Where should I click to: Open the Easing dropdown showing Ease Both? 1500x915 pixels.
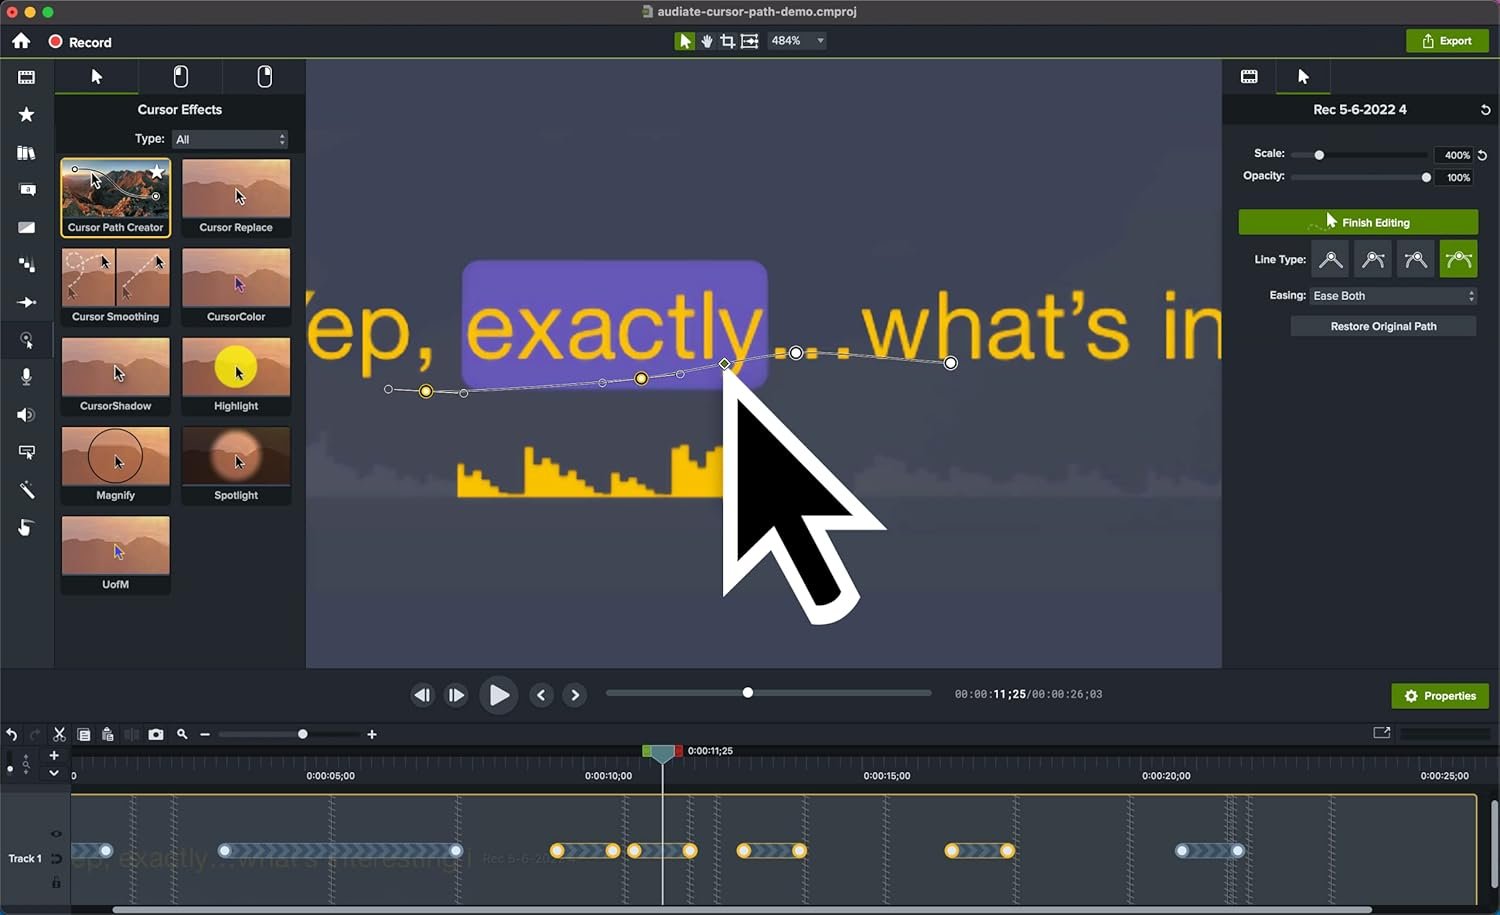click(x=1393, y=296)
